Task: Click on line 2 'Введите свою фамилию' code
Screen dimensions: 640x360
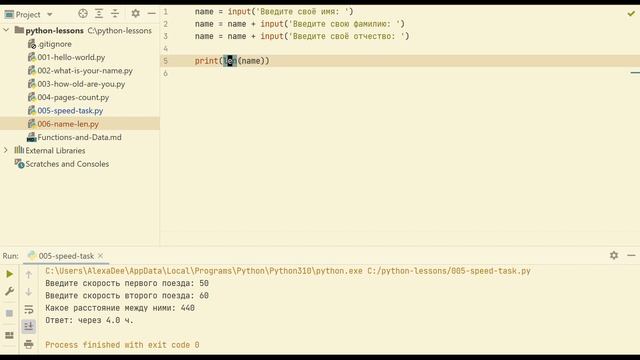Action: point(300,24)
